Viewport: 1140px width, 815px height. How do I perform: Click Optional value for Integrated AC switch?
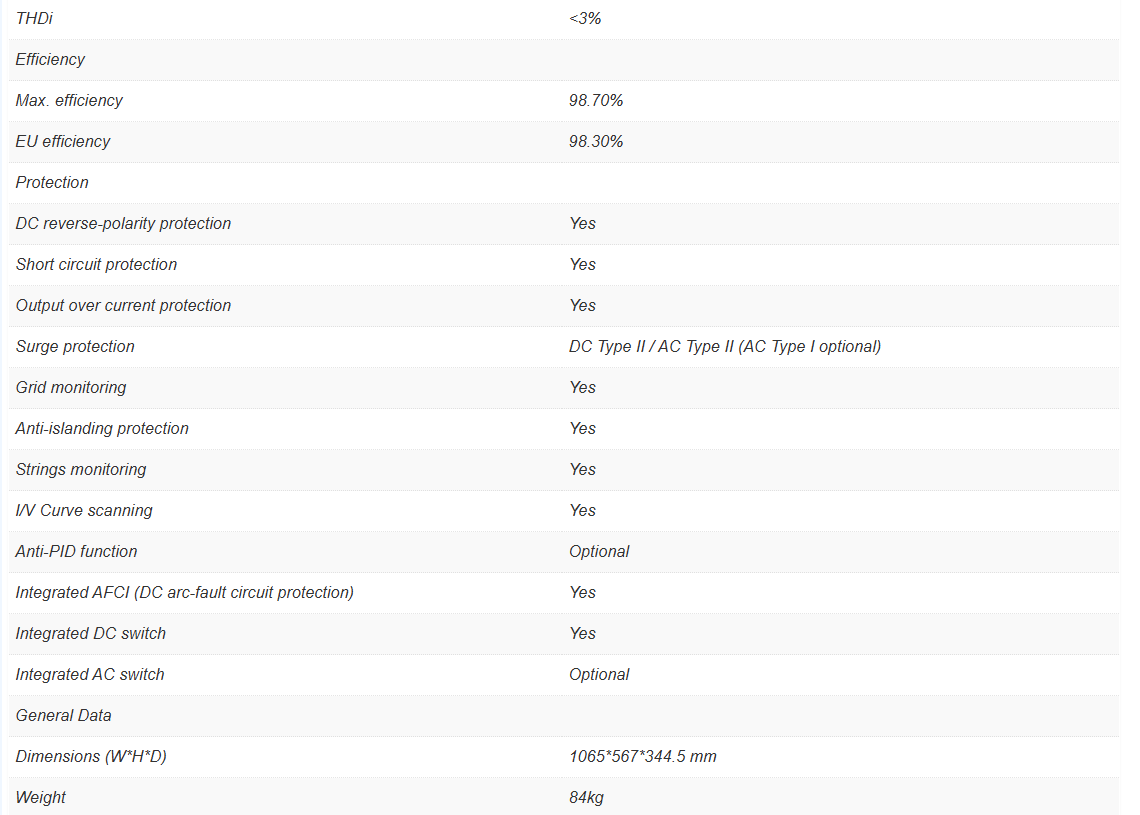[599, 674]
